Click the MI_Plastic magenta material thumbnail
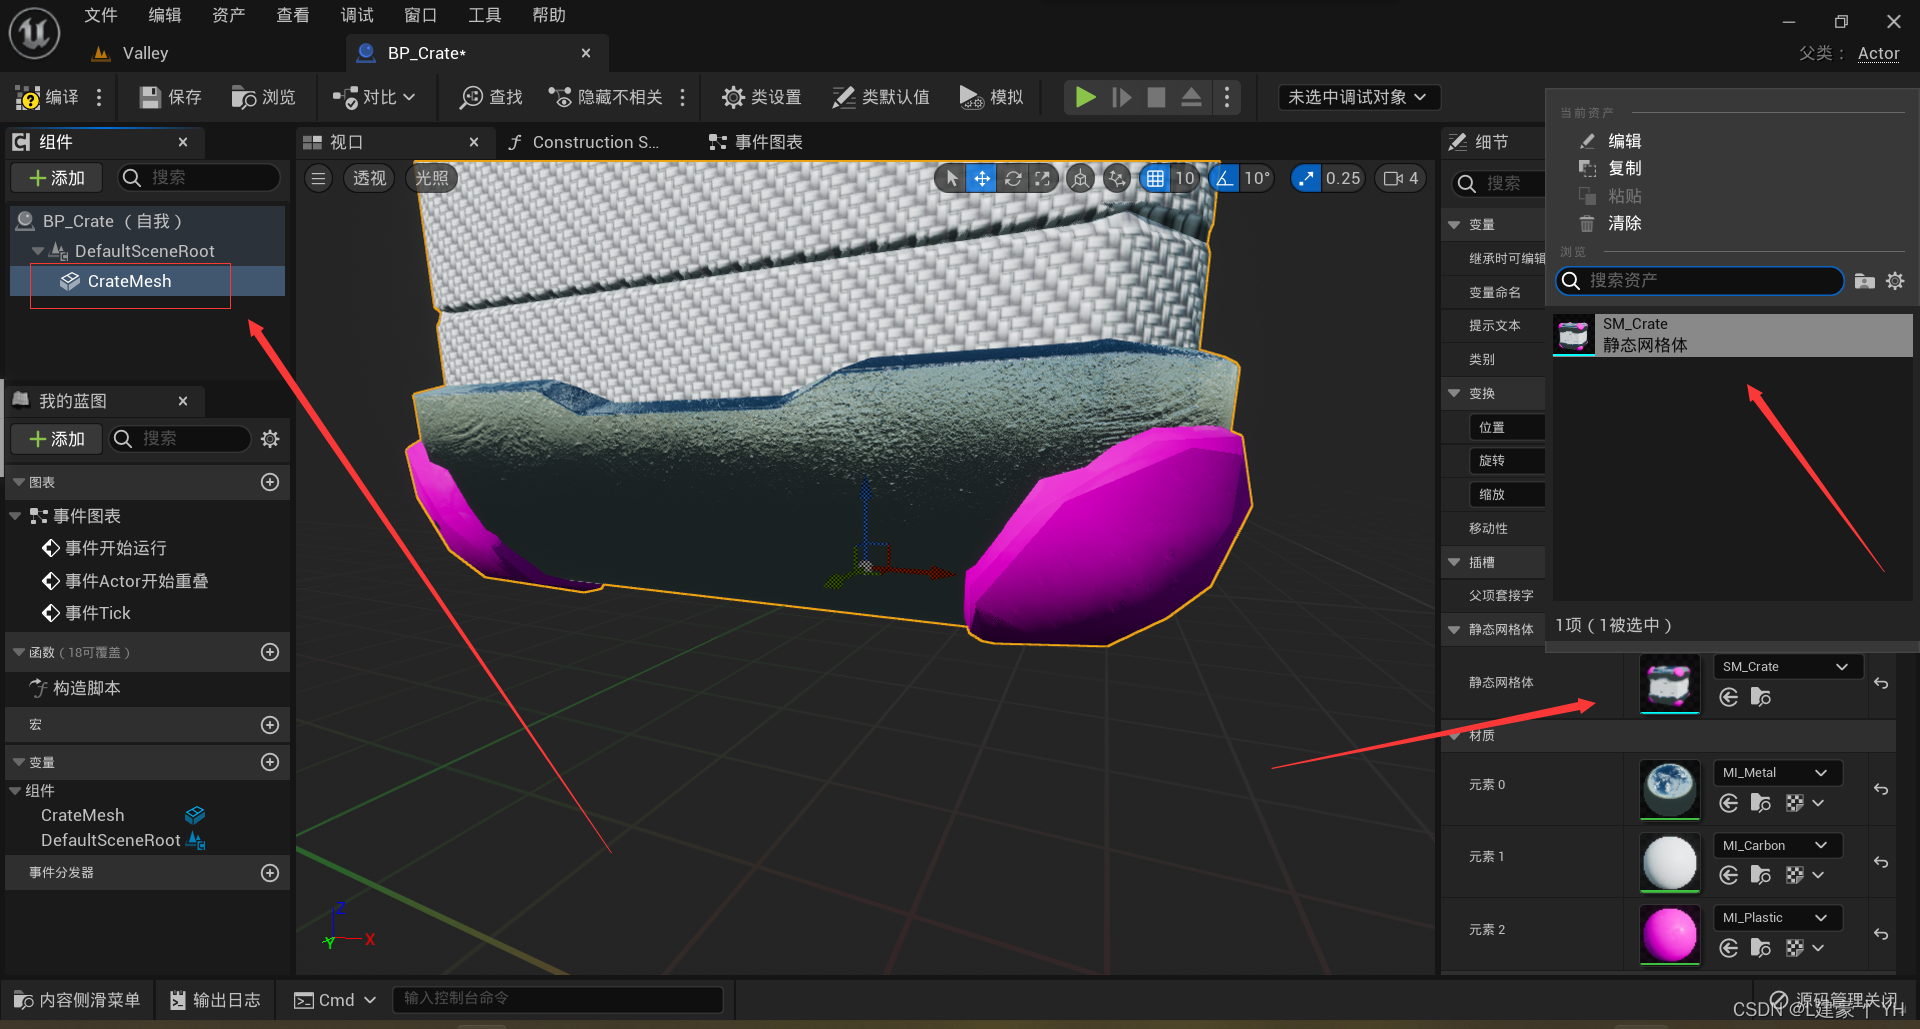 [1669, 934]
